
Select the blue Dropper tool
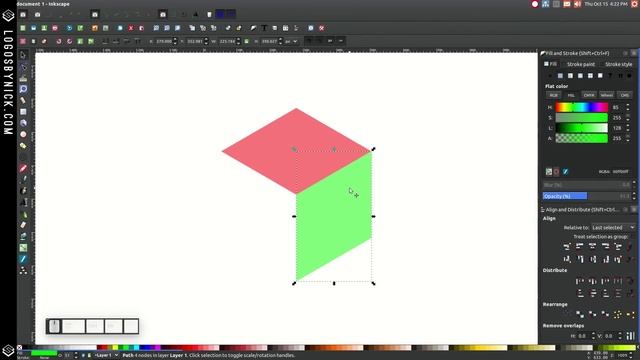click(x=23, y=259)
